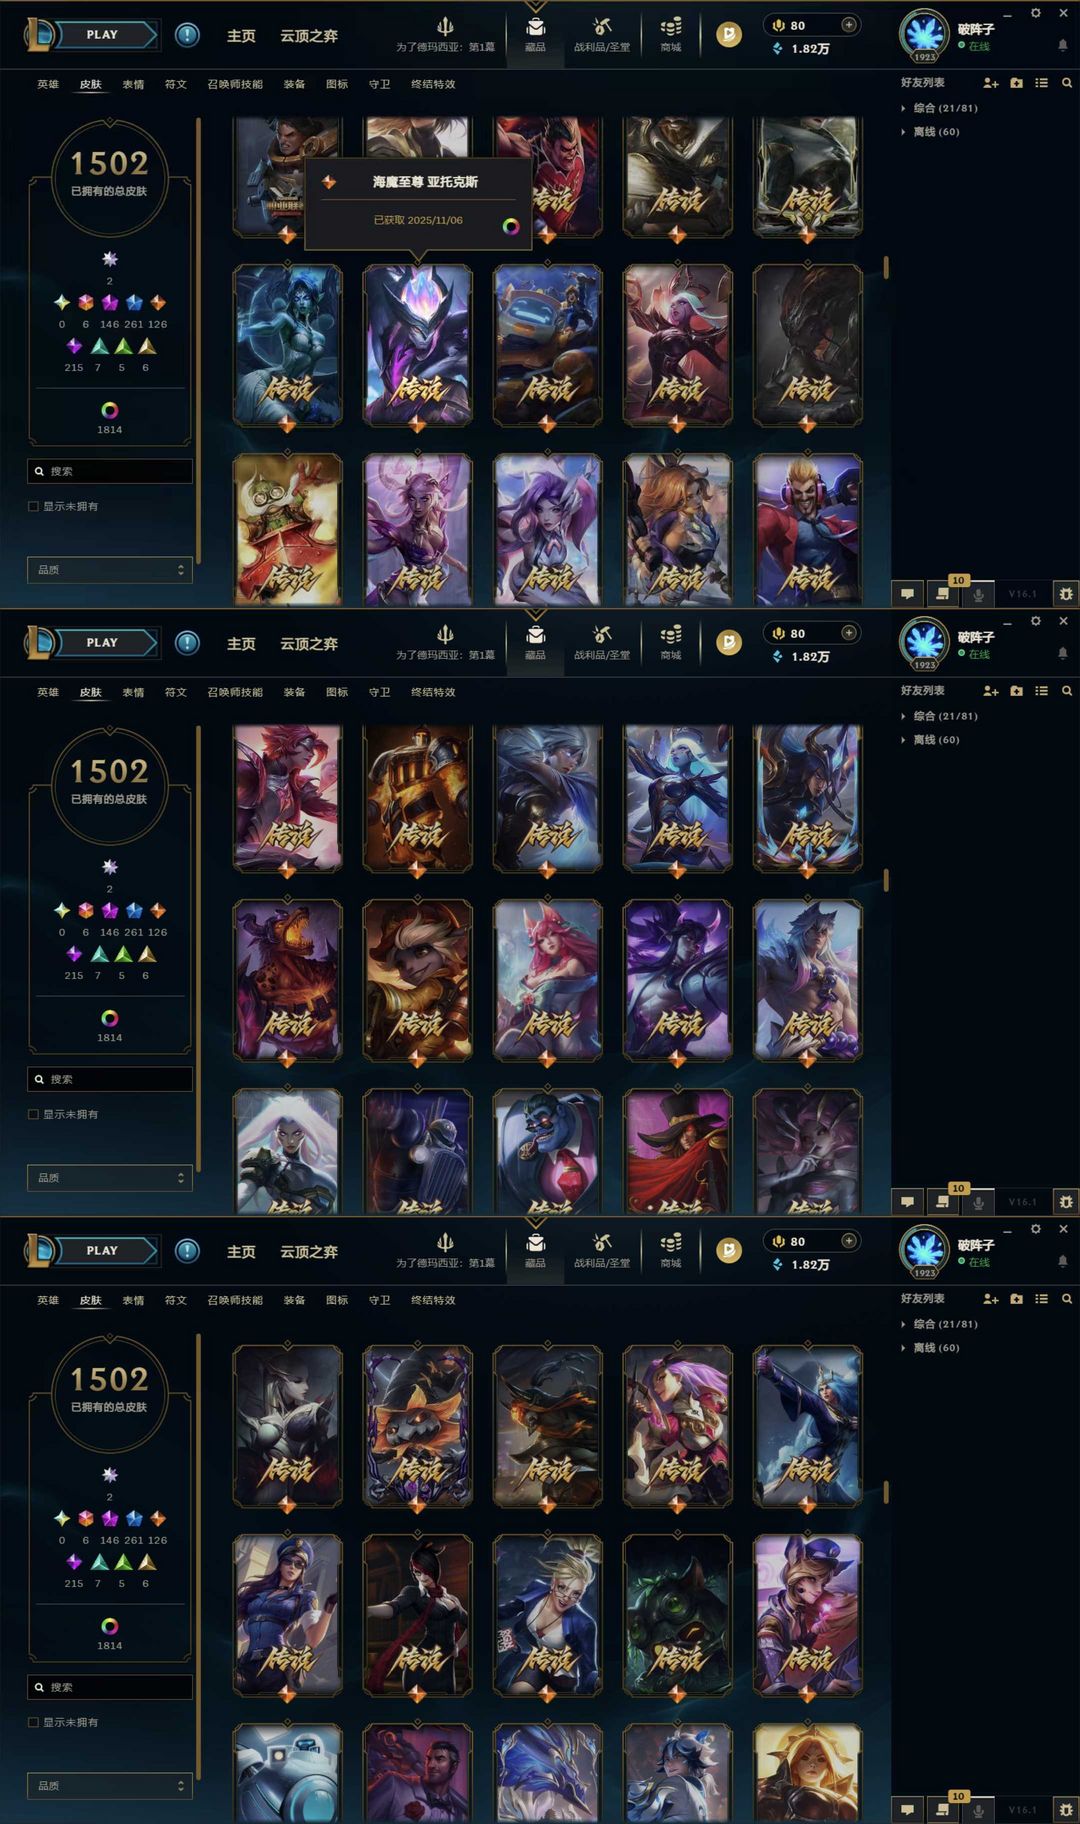Enable the 显示未拥有 checkbox in the topmost window
The image size is (1080, 1824).
(33, 506)
